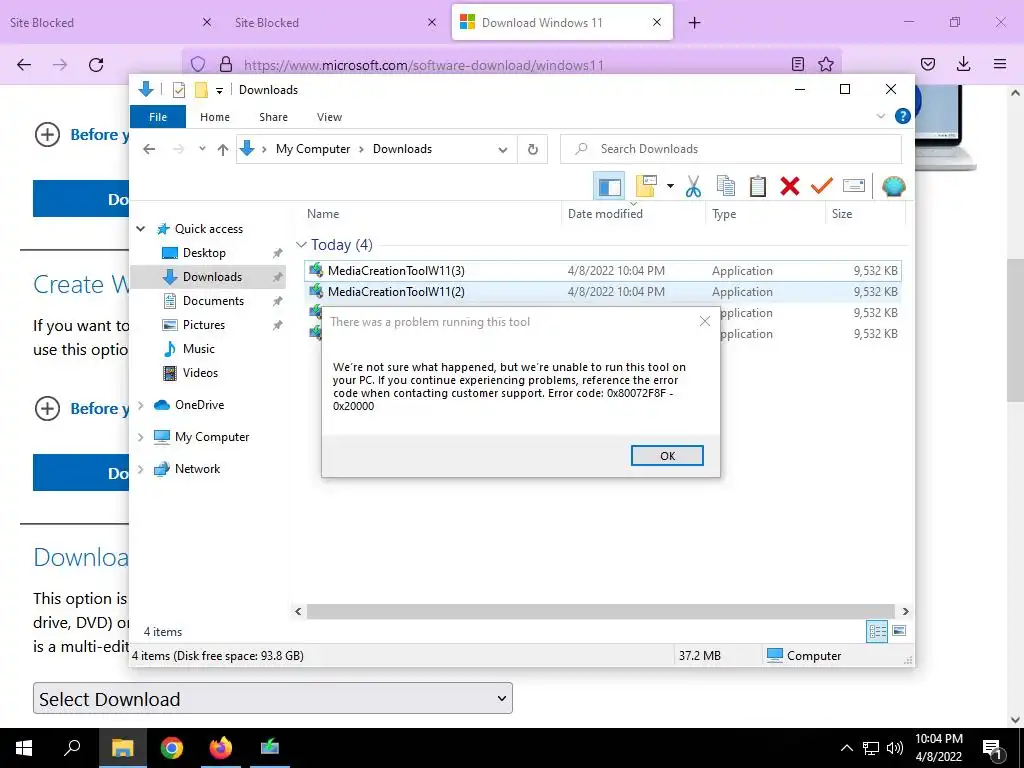Image resolution: width=1024 pixels, height=768 pixels.
Task: Click the Save to Pocket icon
Action: (x=927, y=64)
